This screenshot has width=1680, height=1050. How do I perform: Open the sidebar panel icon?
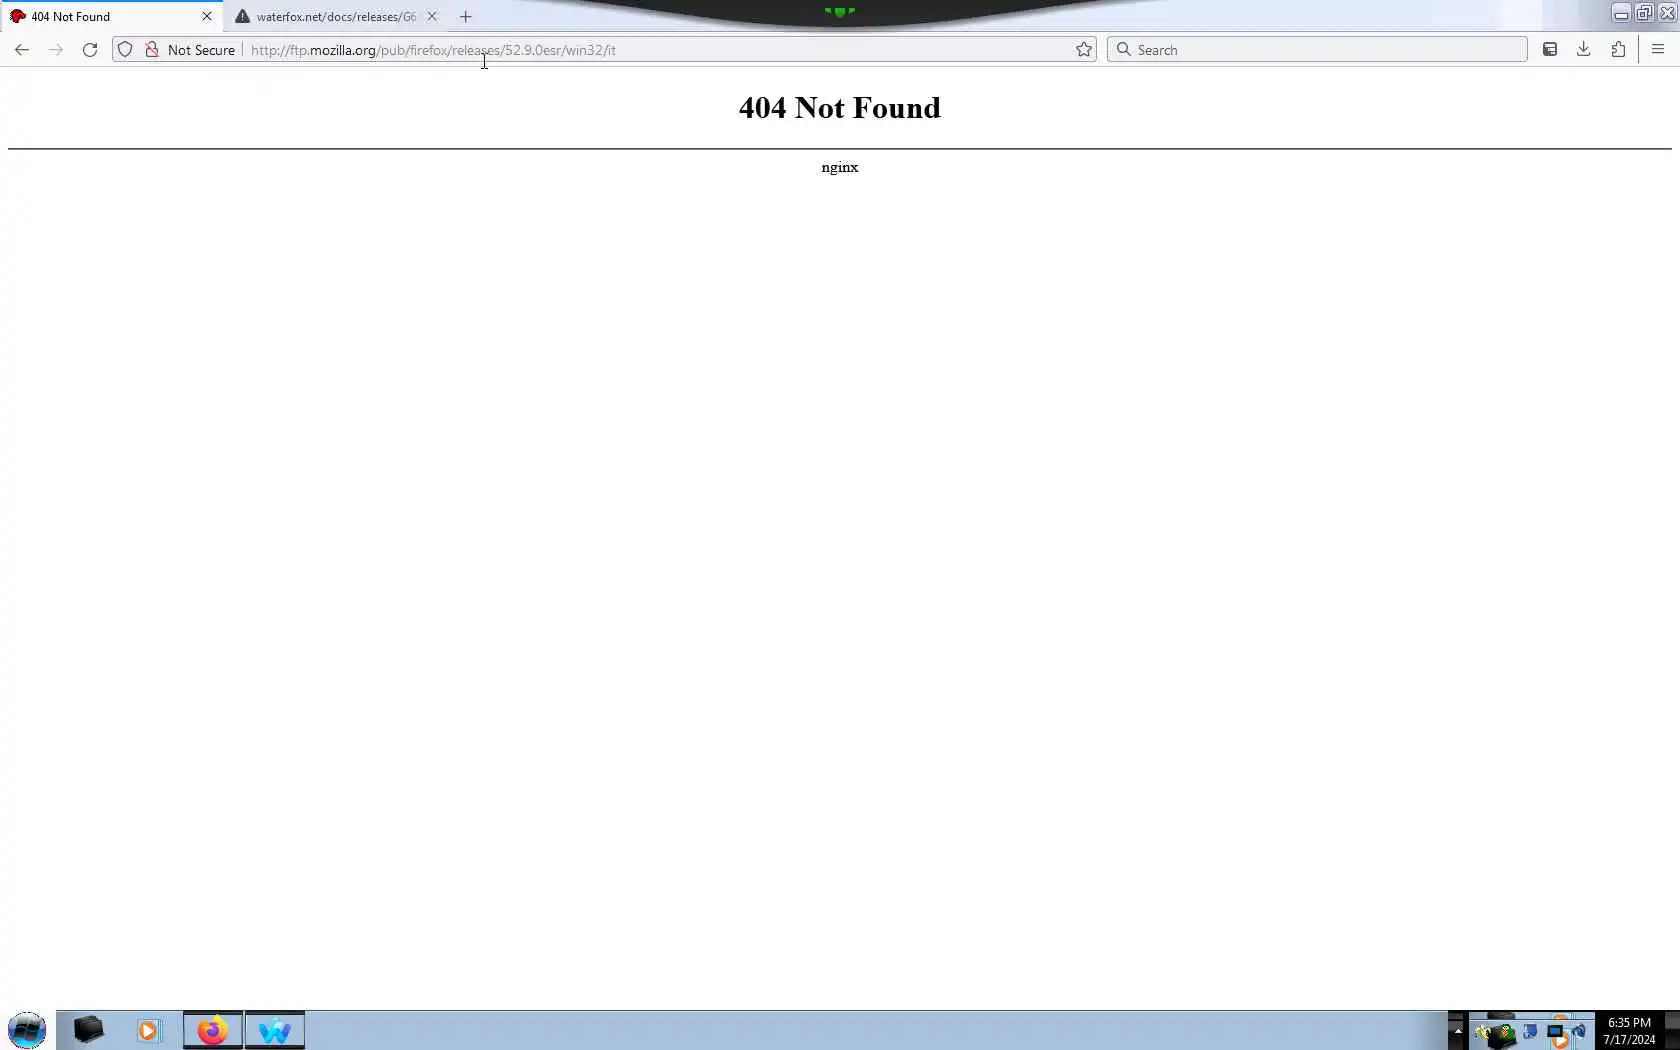point(1550,50)
